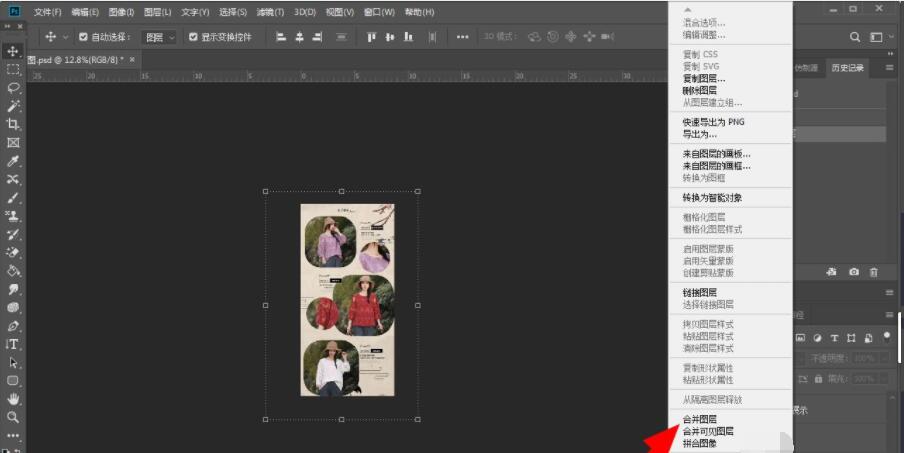Select the Lasso tool
The height and width of the screenshot is (453, 904).
coord(13,88)
